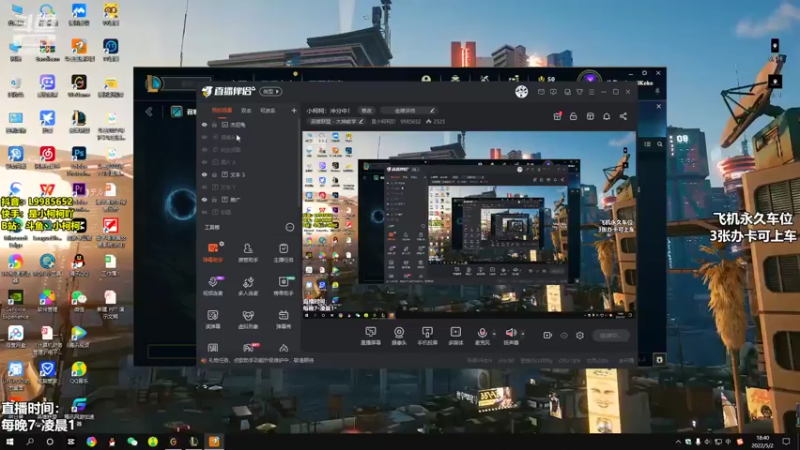
Task: Expand speaker options arrow
Action: 523,334
